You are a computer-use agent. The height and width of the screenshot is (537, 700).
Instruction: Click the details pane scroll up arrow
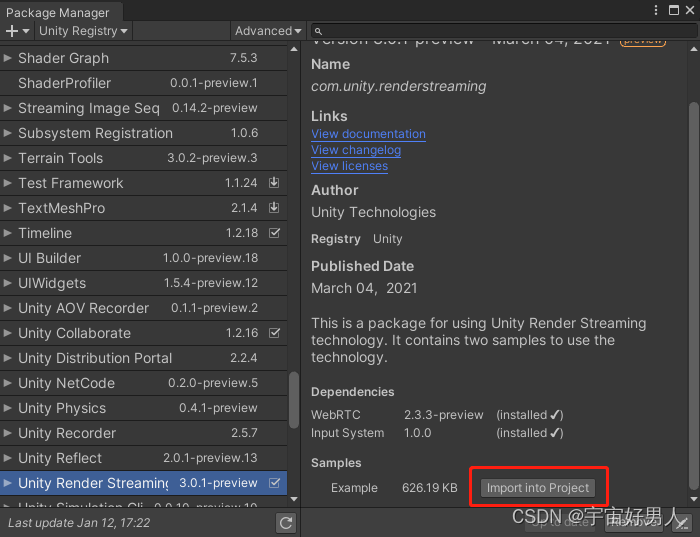[x=693, y=49]
